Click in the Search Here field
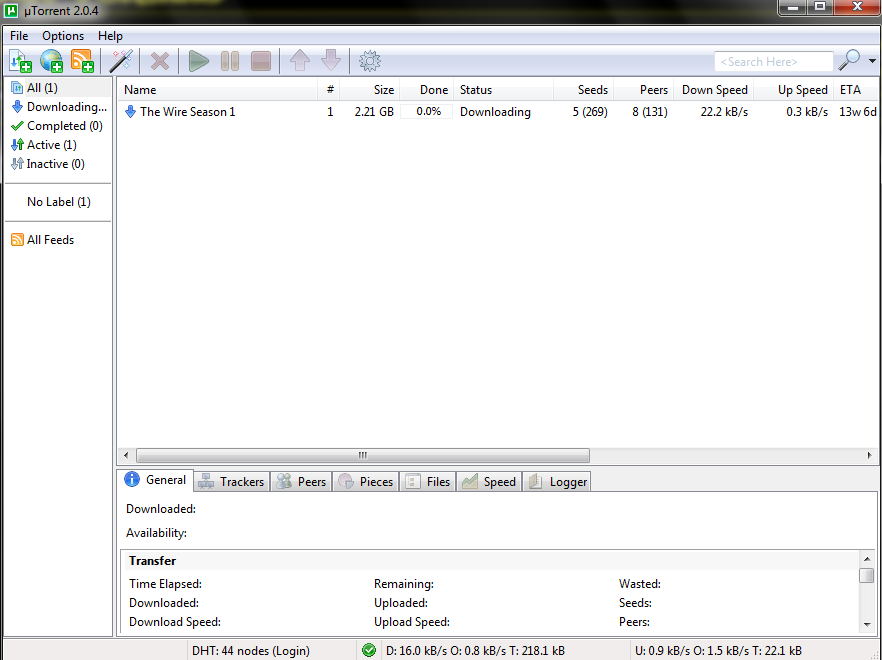Screen dimensions: 882x660 (773, 62)
